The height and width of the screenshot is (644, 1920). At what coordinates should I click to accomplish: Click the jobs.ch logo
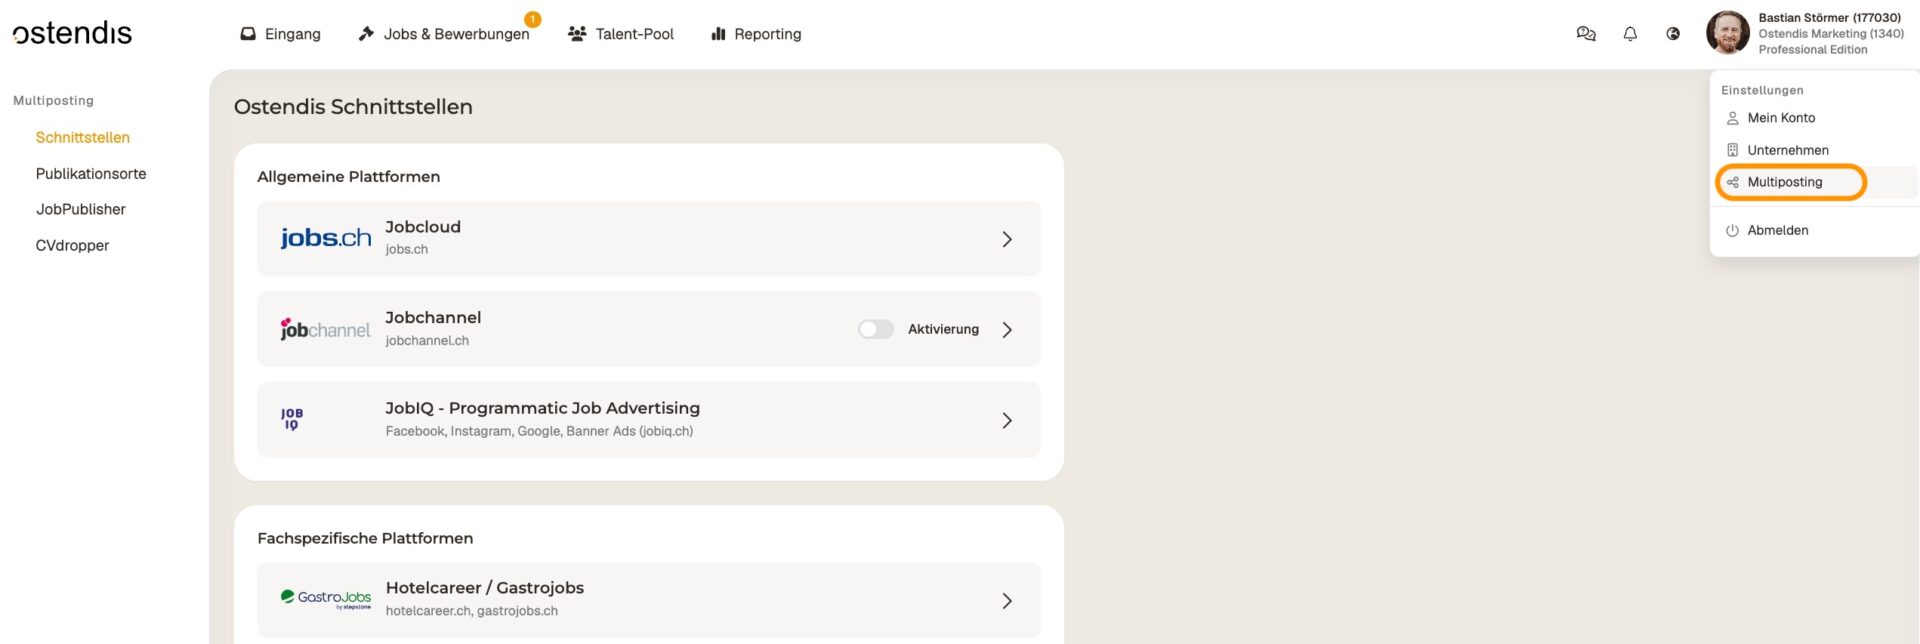325,238
